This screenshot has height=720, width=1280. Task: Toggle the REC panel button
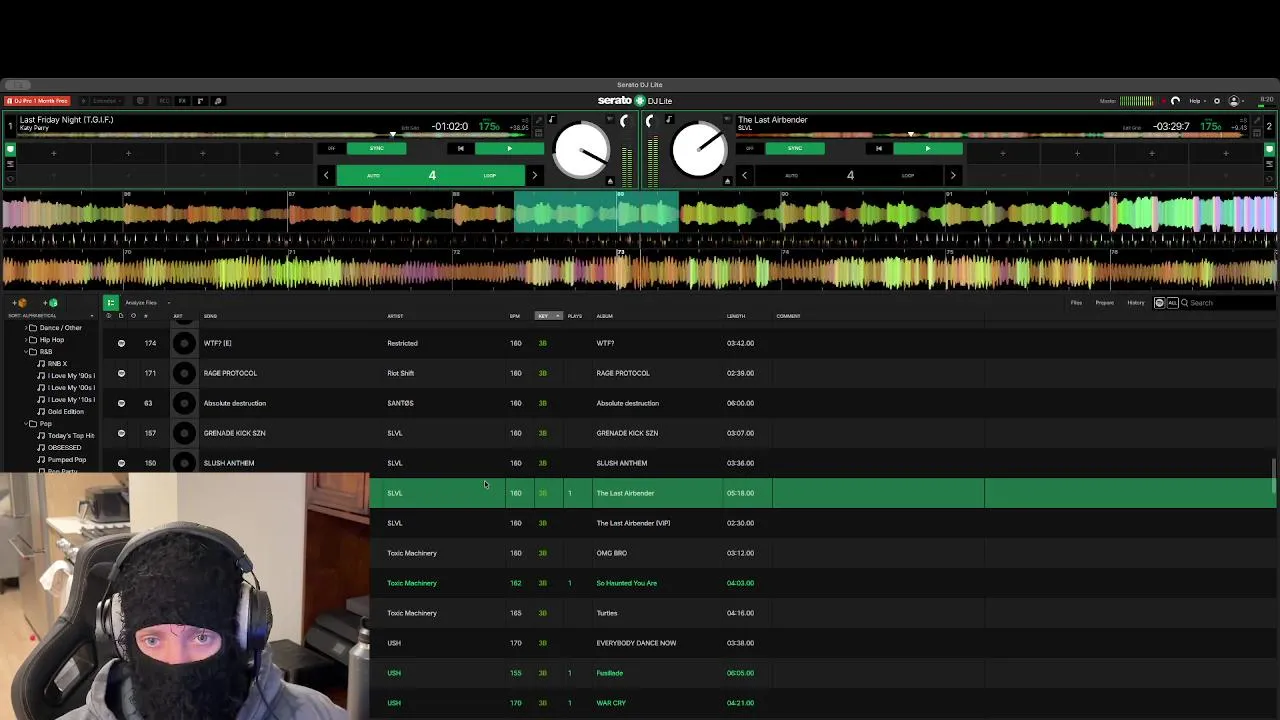tap(164, 101)
